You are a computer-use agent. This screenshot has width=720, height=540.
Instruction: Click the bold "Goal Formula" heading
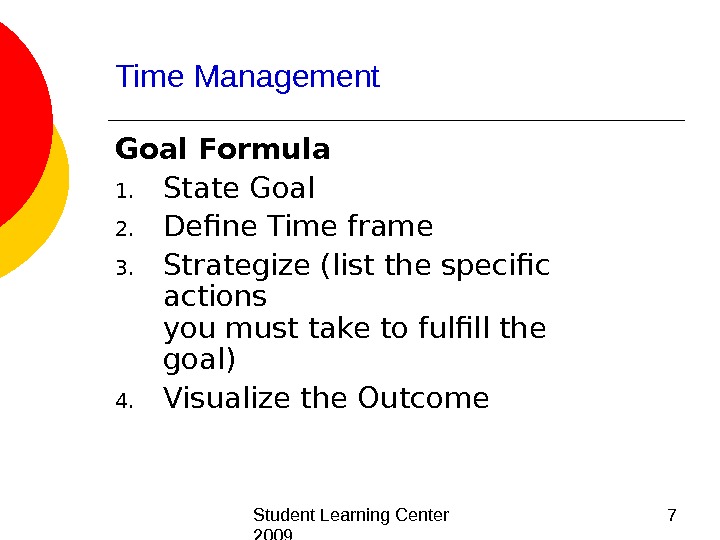click(223, 150)
